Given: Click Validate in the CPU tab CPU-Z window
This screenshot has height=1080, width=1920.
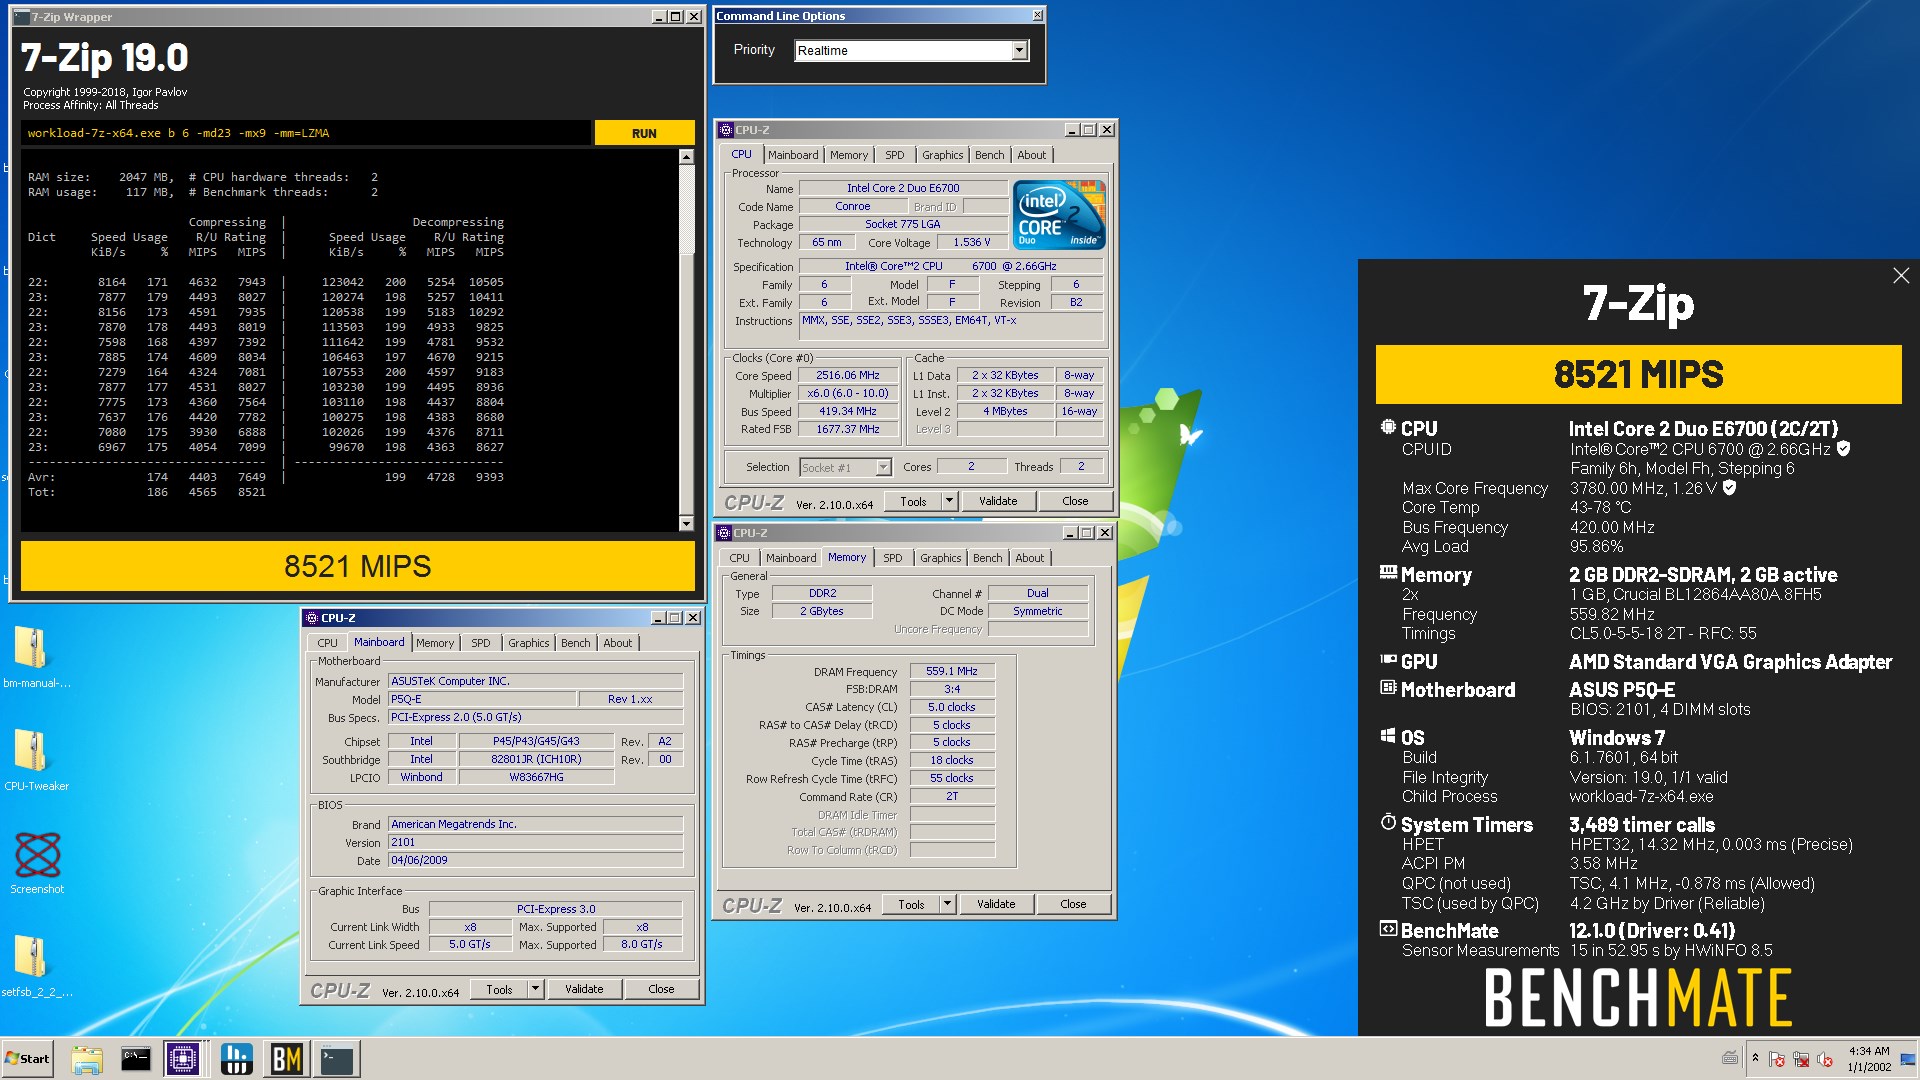Looking at the screenshot, I should 998,501.
